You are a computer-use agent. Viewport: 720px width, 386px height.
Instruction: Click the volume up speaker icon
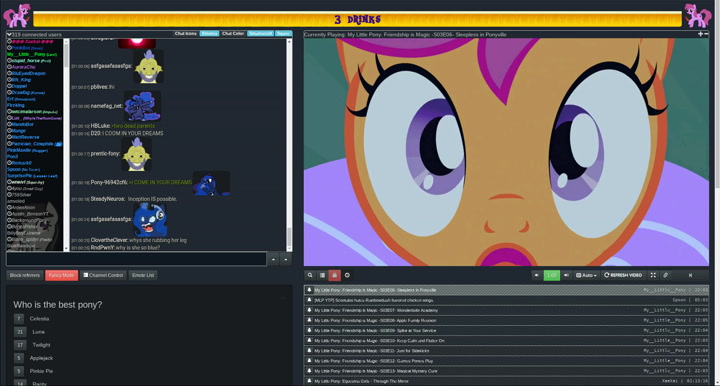point(566,275)
